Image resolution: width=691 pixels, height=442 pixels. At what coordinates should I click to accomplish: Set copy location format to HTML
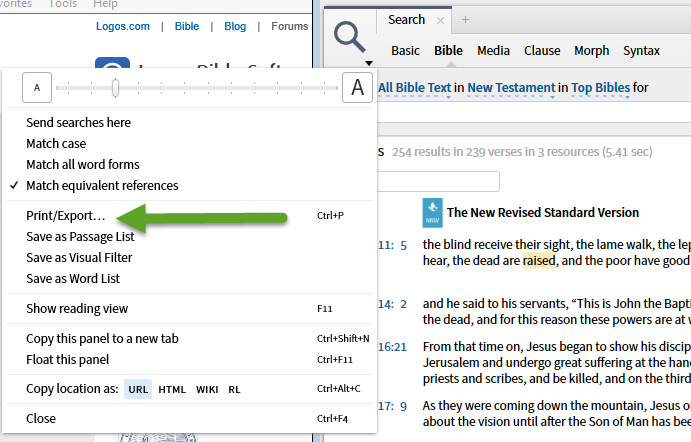[172, 390]
